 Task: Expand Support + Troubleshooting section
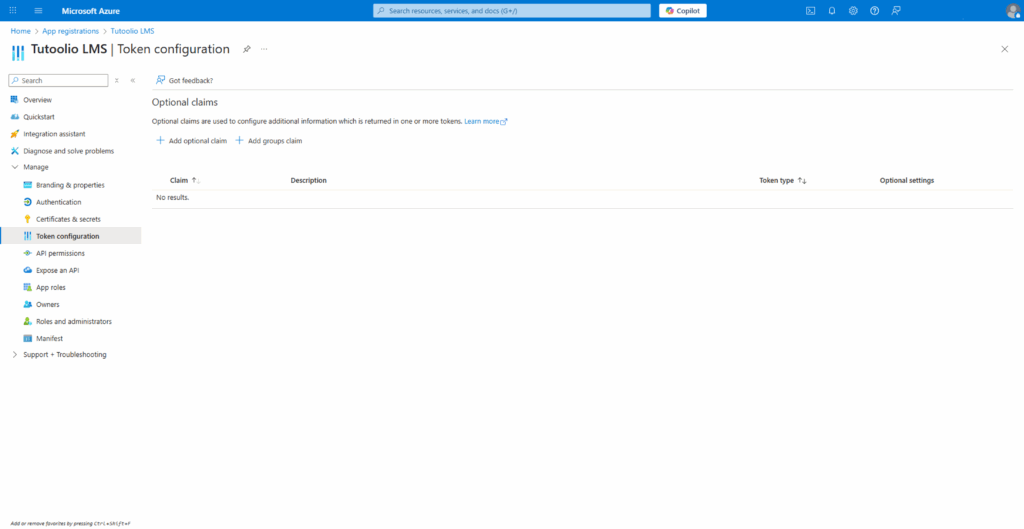click(x=14, y=355)
